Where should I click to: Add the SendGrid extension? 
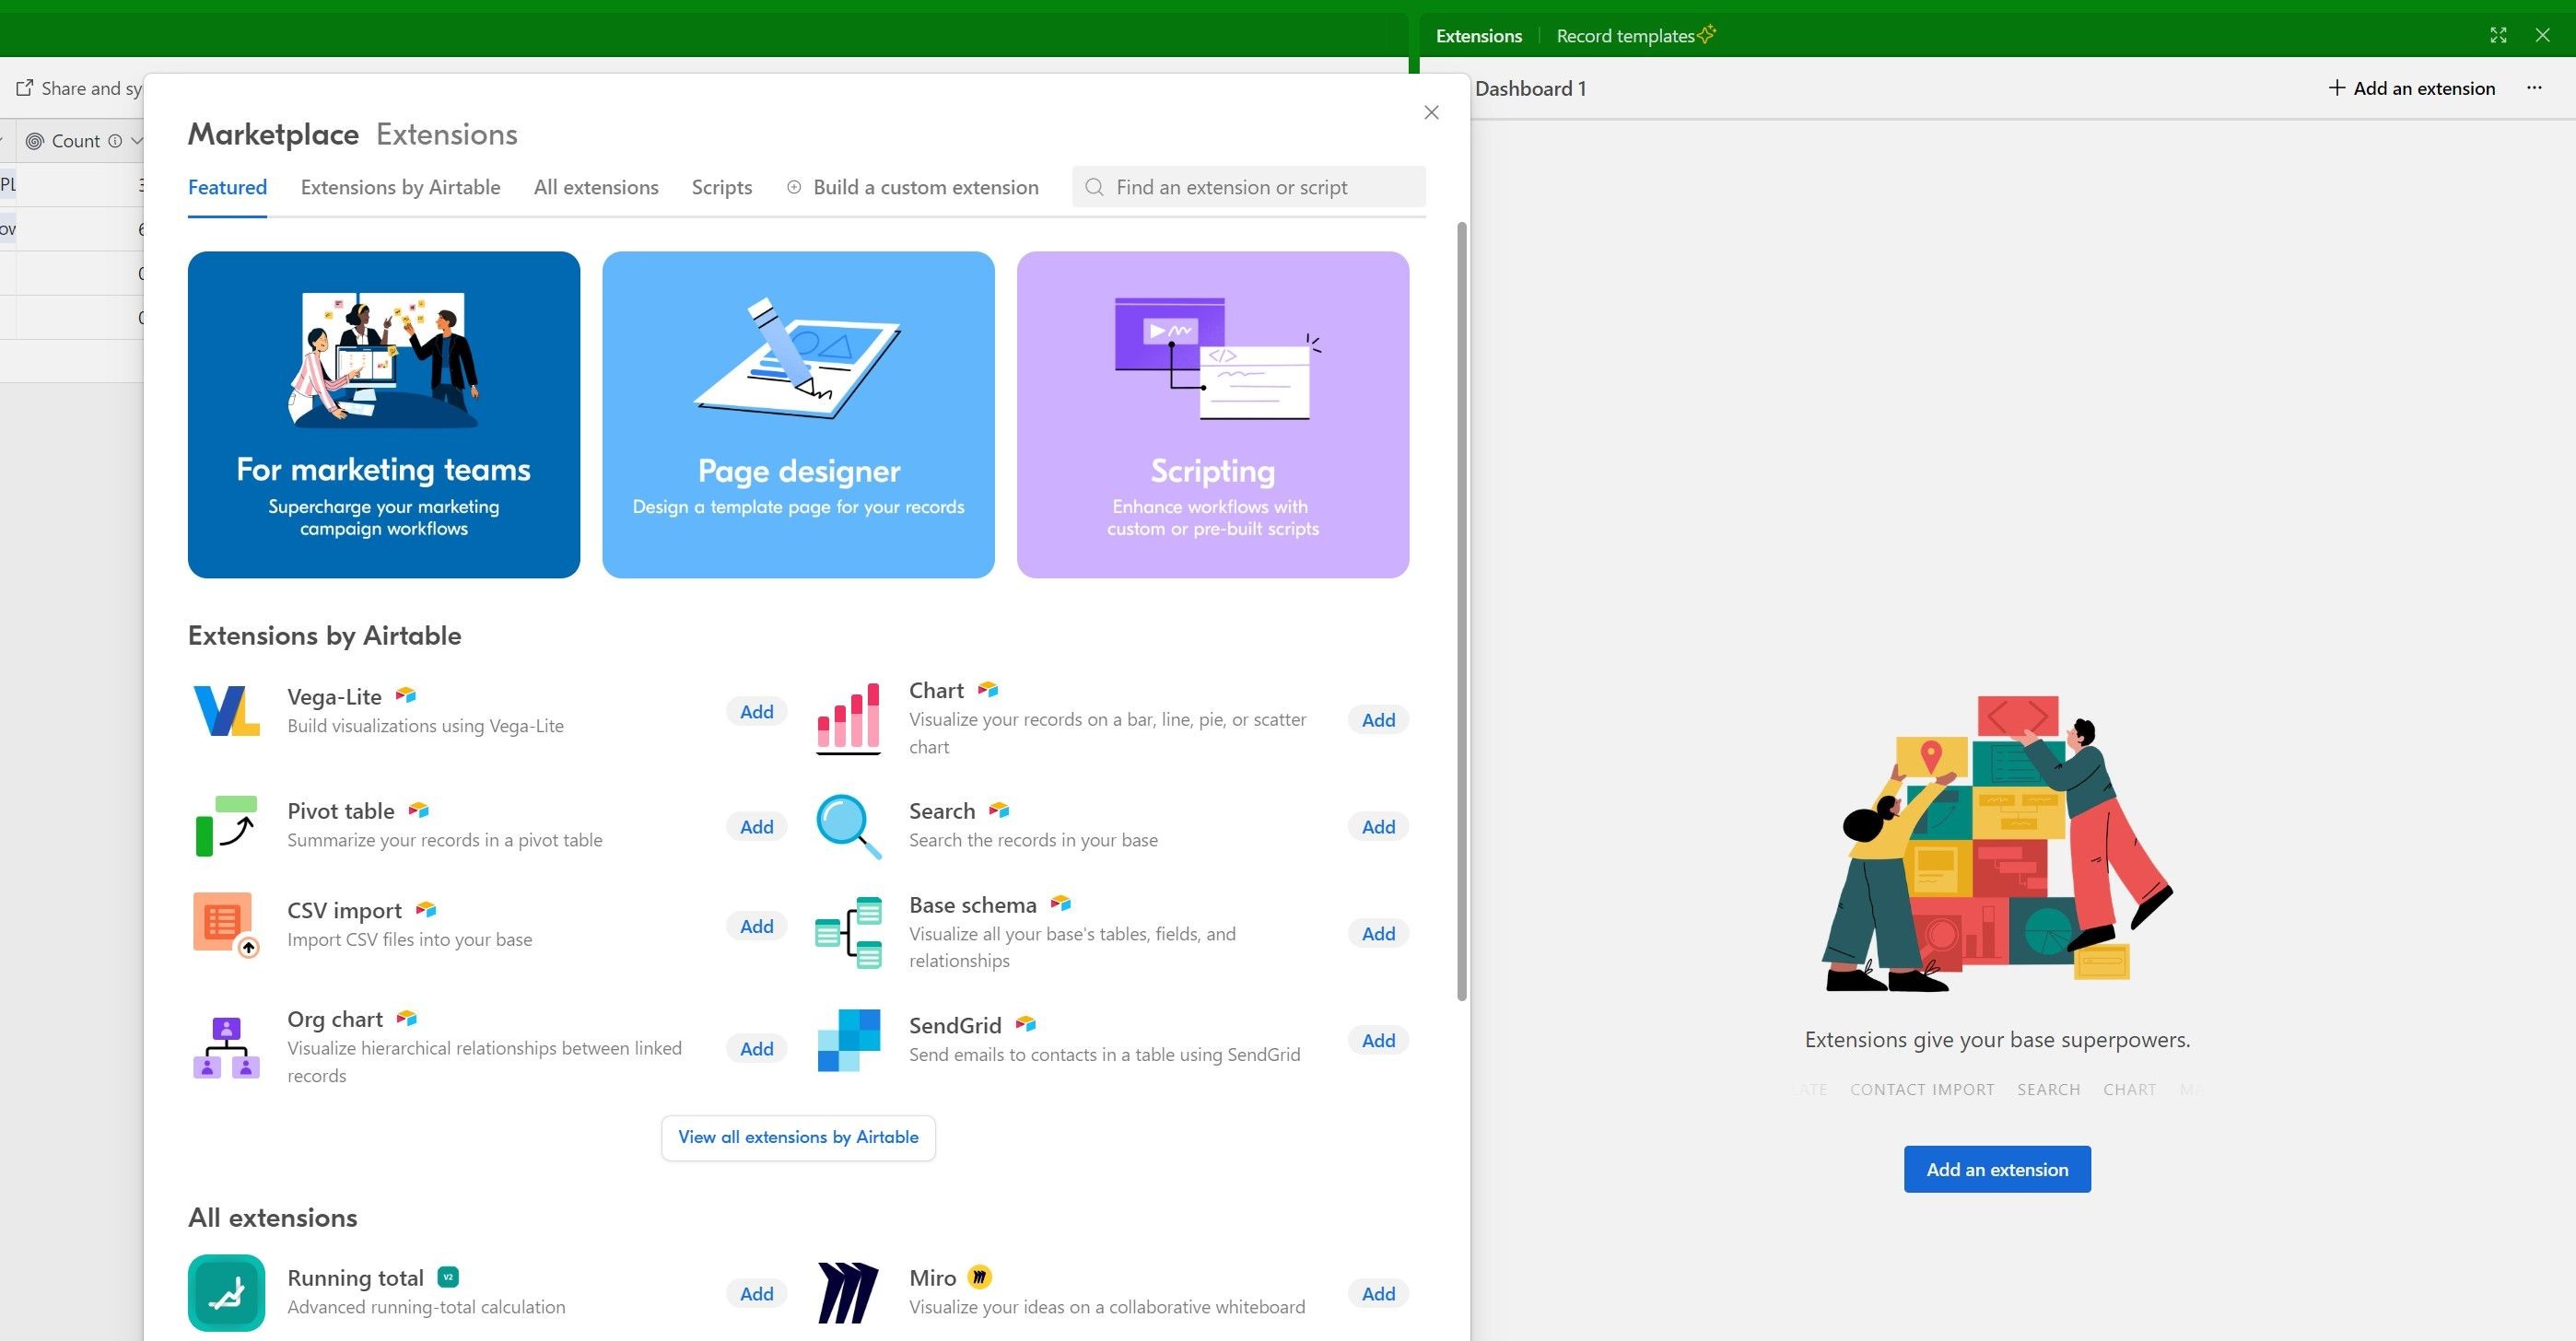1378,1041
